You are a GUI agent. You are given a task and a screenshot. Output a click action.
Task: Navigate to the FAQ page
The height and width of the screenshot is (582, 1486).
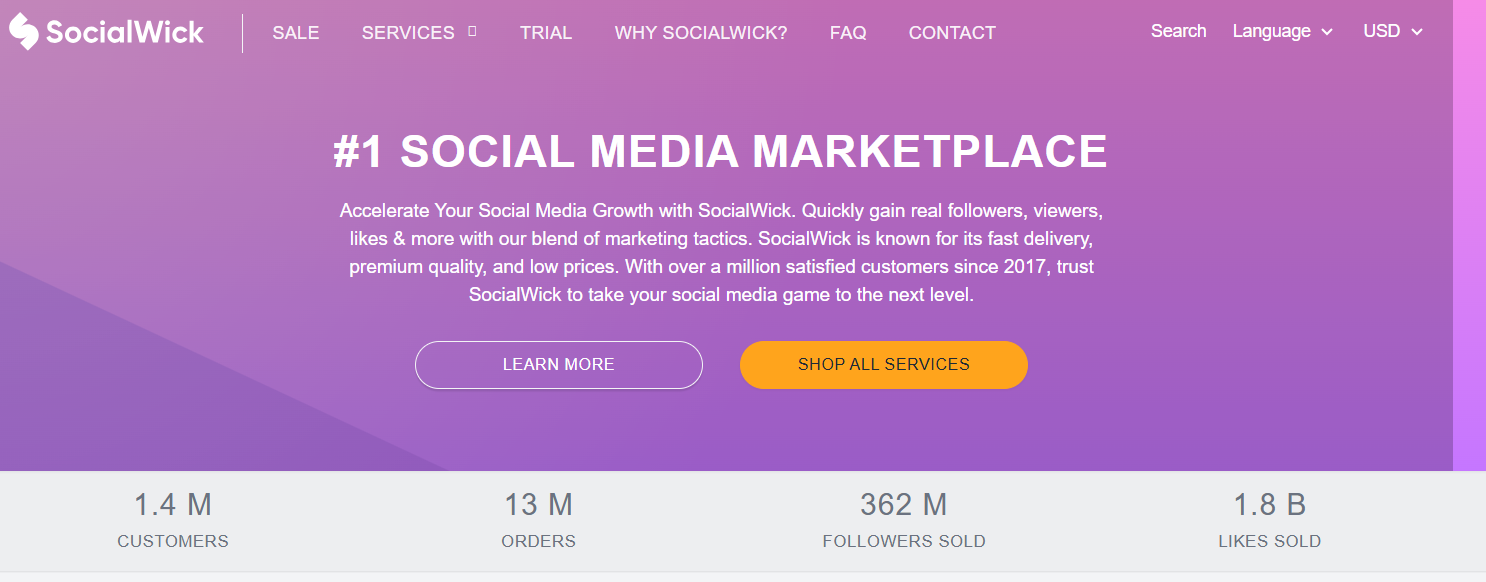pos(848,33)
